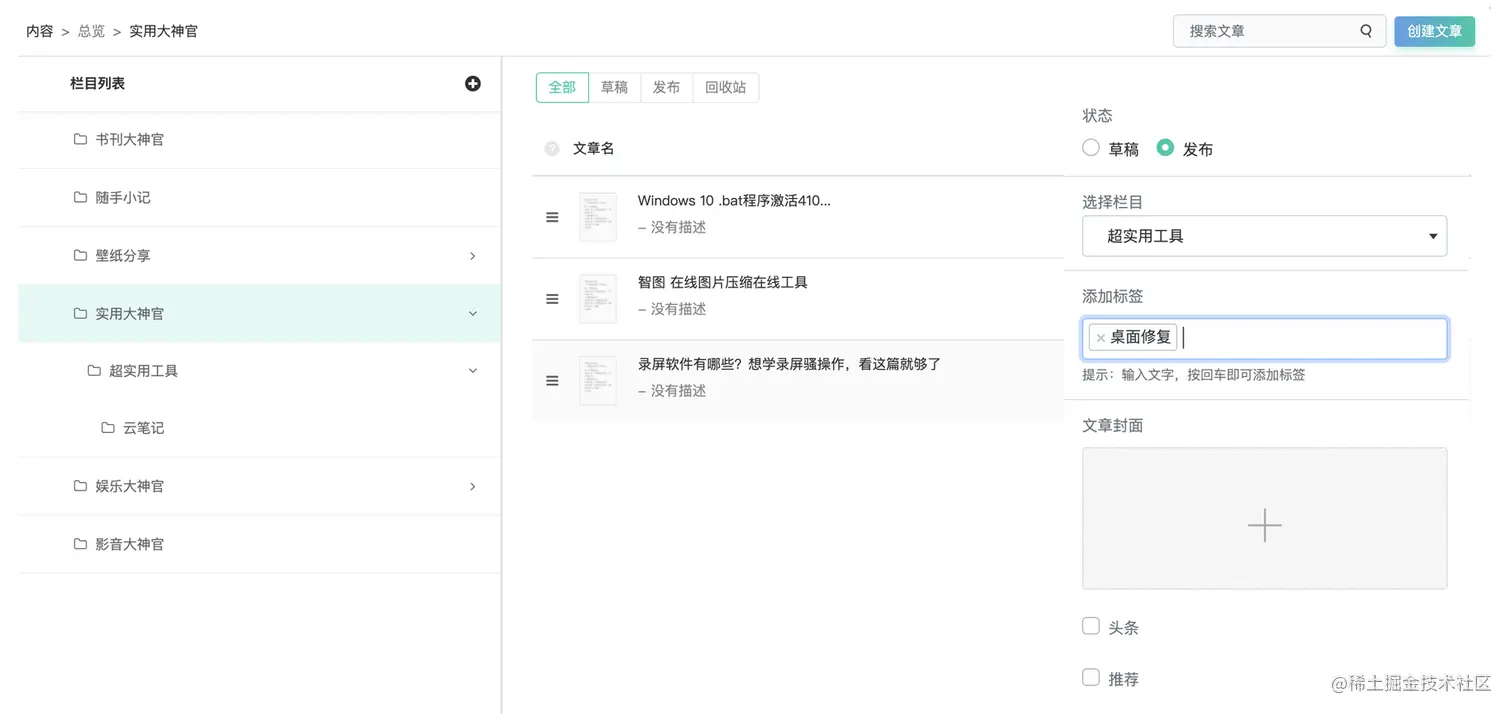Click the 创建文章 button
The image size is (1512, 714).
click(1434, 31)
